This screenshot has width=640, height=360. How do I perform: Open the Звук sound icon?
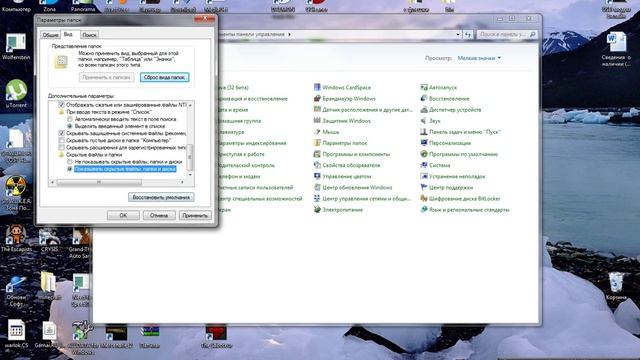pyautogui.click(x=424, y=120)
